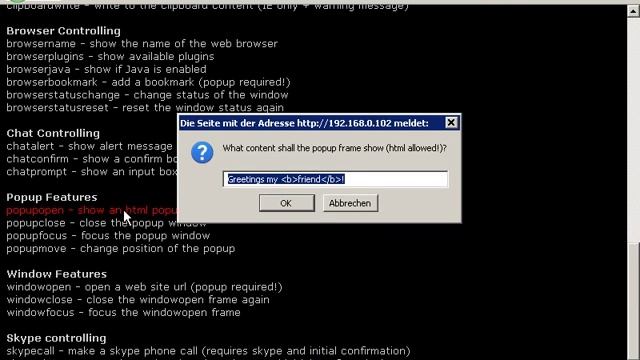The width and height of the screenshot is (640, 360).
Task: Run the browsername command link
Action: (142, 44)
